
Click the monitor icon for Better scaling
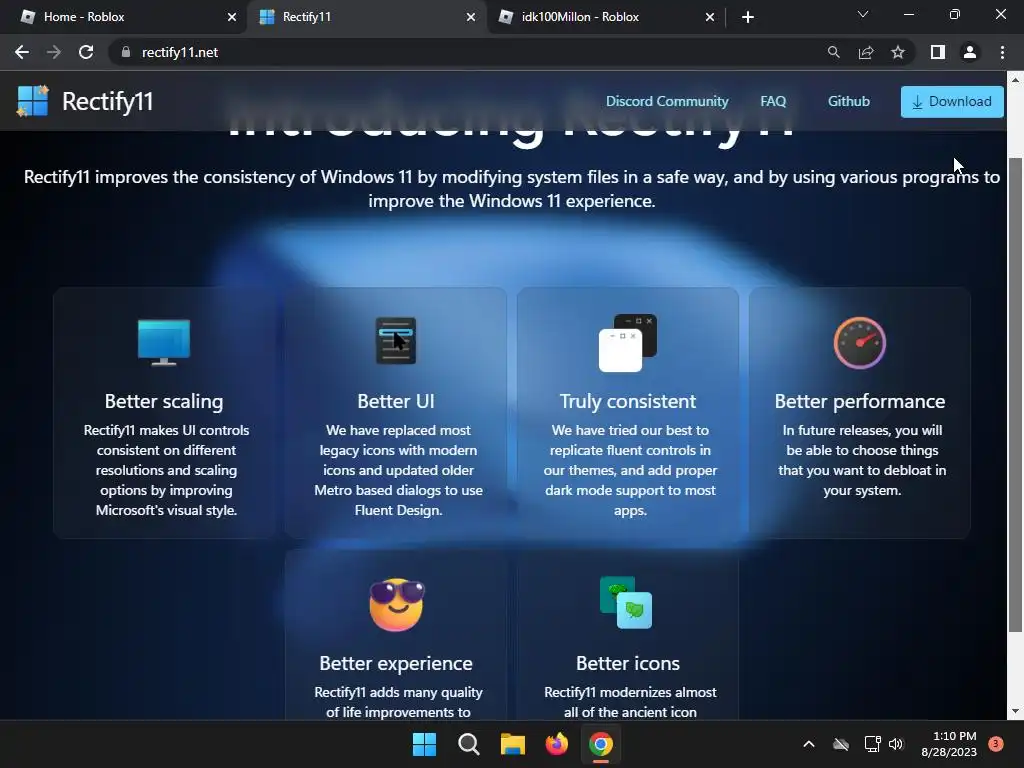(x=164, y=342)
